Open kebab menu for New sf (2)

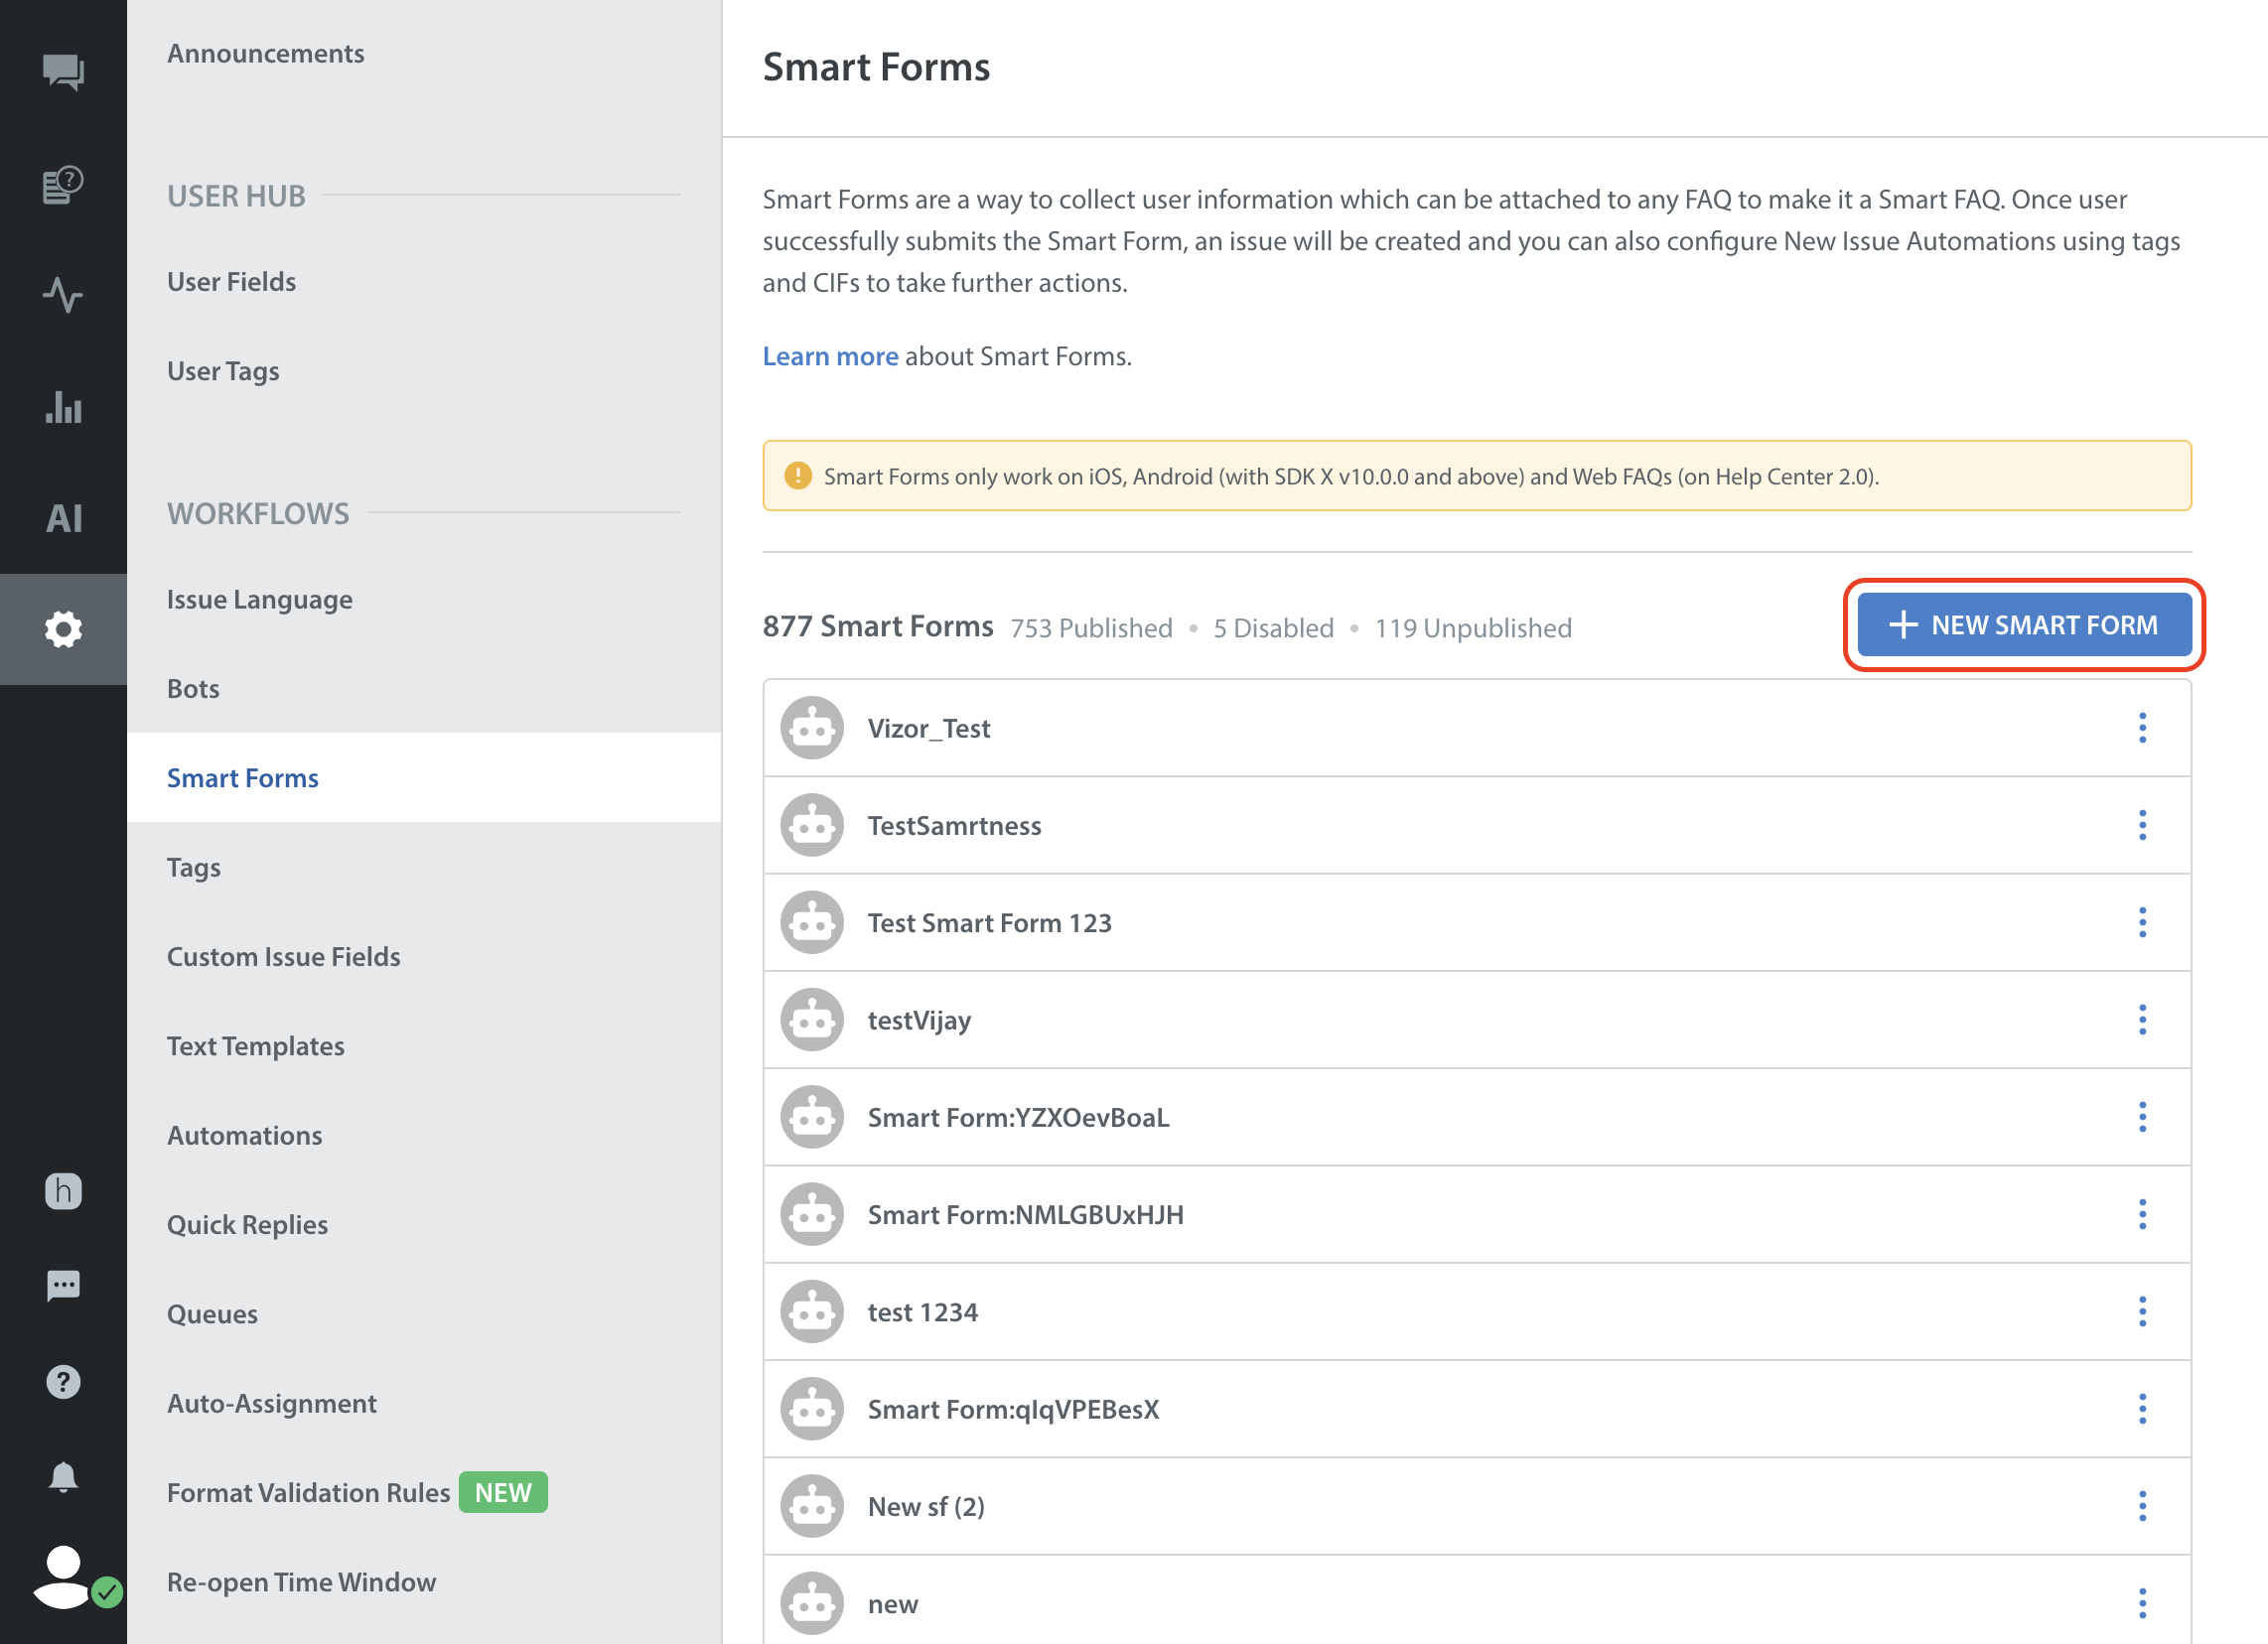[2142, 1506]
